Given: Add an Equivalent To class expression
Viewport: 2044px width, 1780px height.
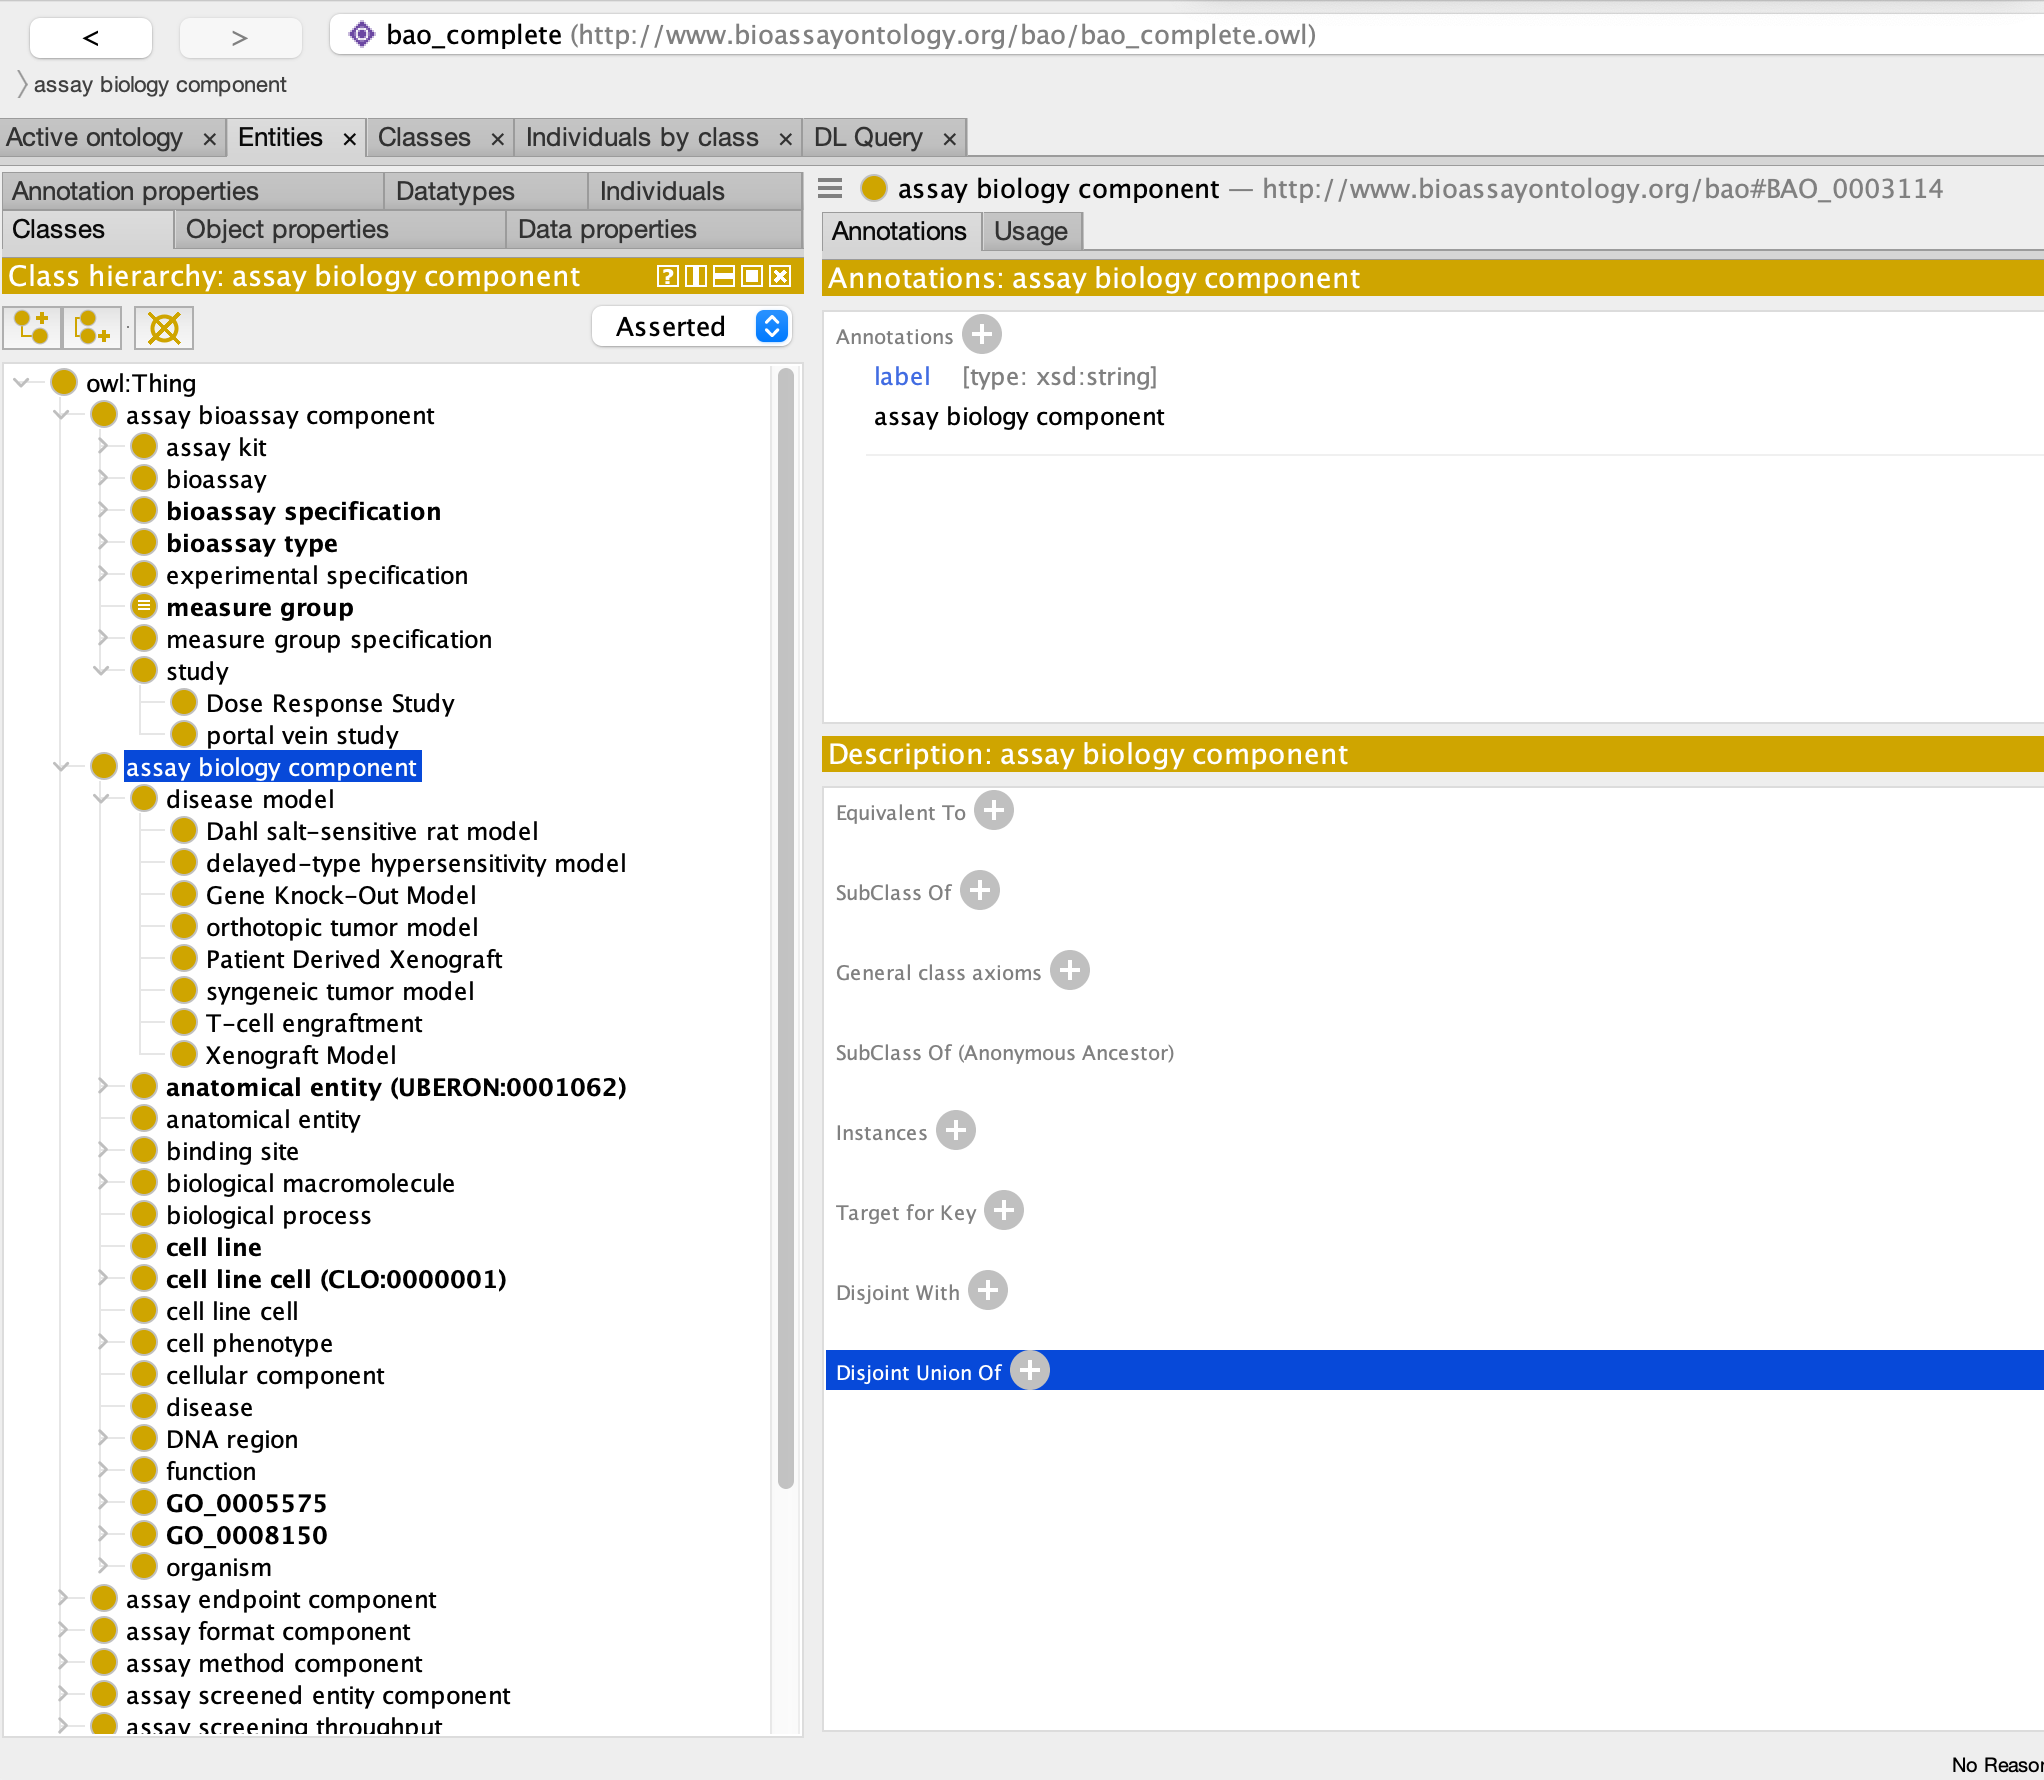Looking at the screenshot, I should 994,810.
